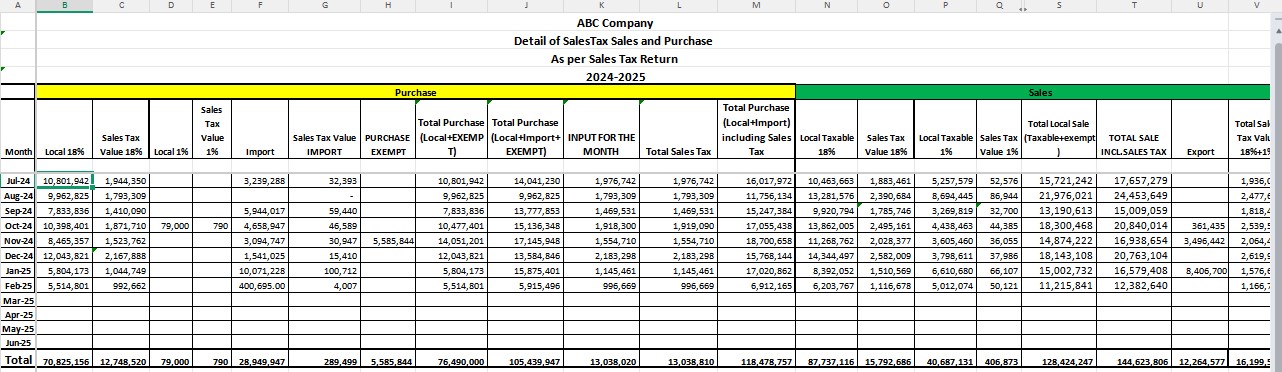
Task: Select the 'Jun-25' month row label
Action: (x=19, y=342)
